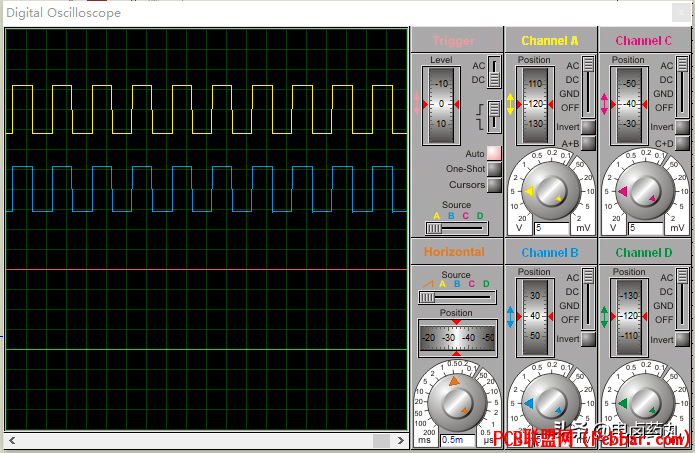Click the ramp icon in Horizontal Source
Image resolution: width=695 pixels, height=453 pixels.
tap(428, 284)
